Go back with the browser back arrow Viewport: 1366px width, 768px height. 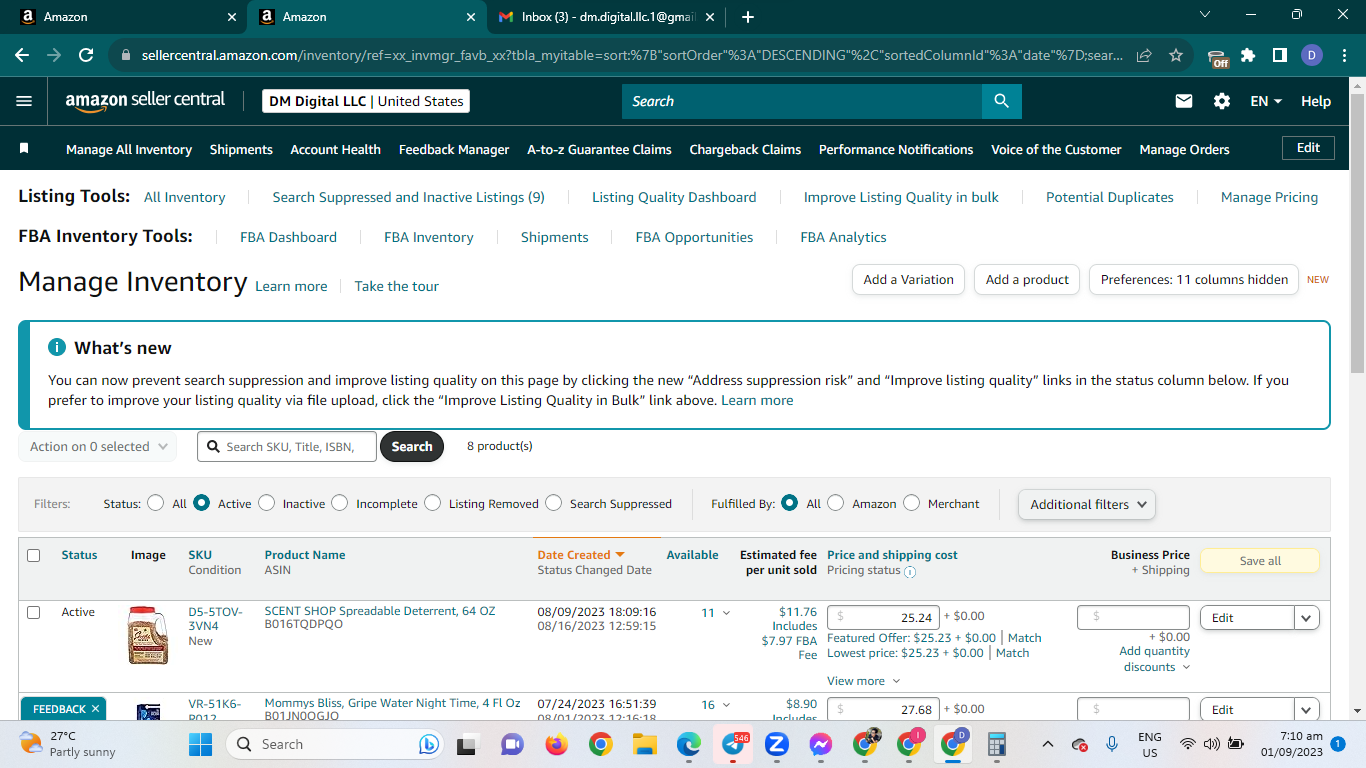pyautogui.click(x=22, y=55)
